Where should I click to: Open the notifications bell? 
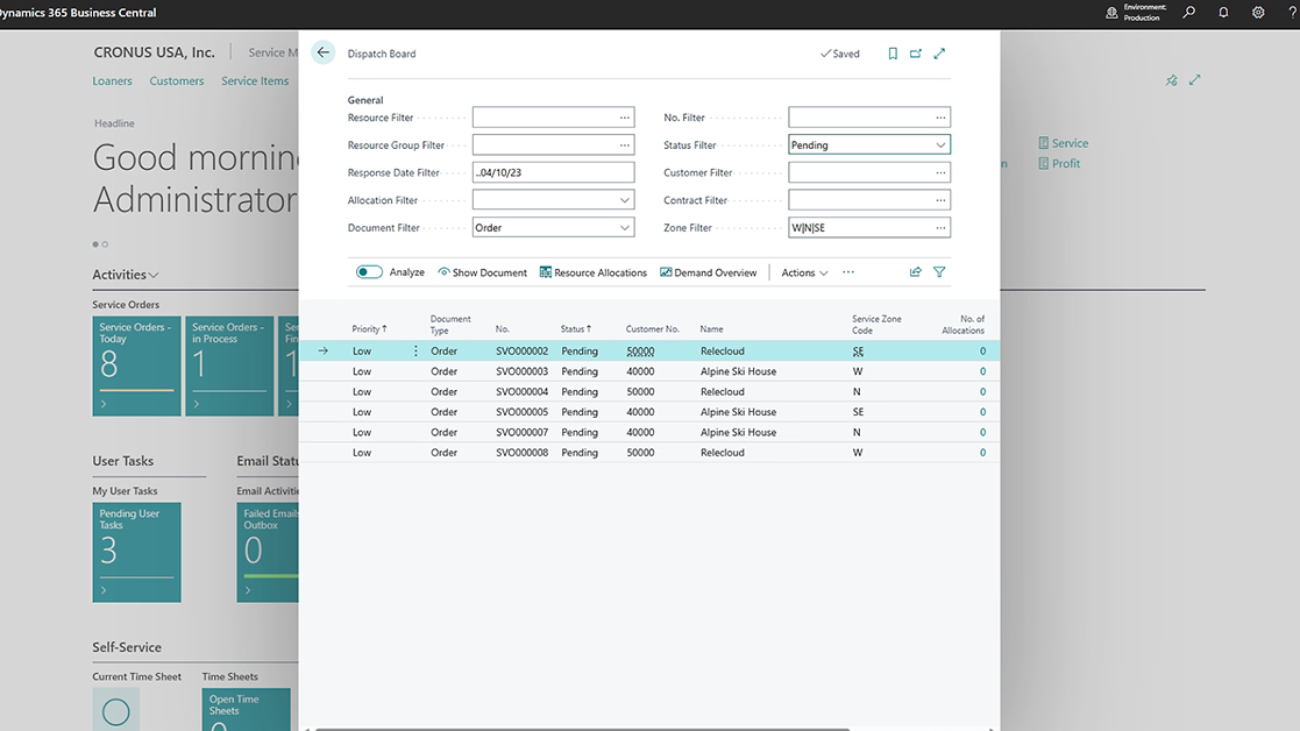(1223, 13)
